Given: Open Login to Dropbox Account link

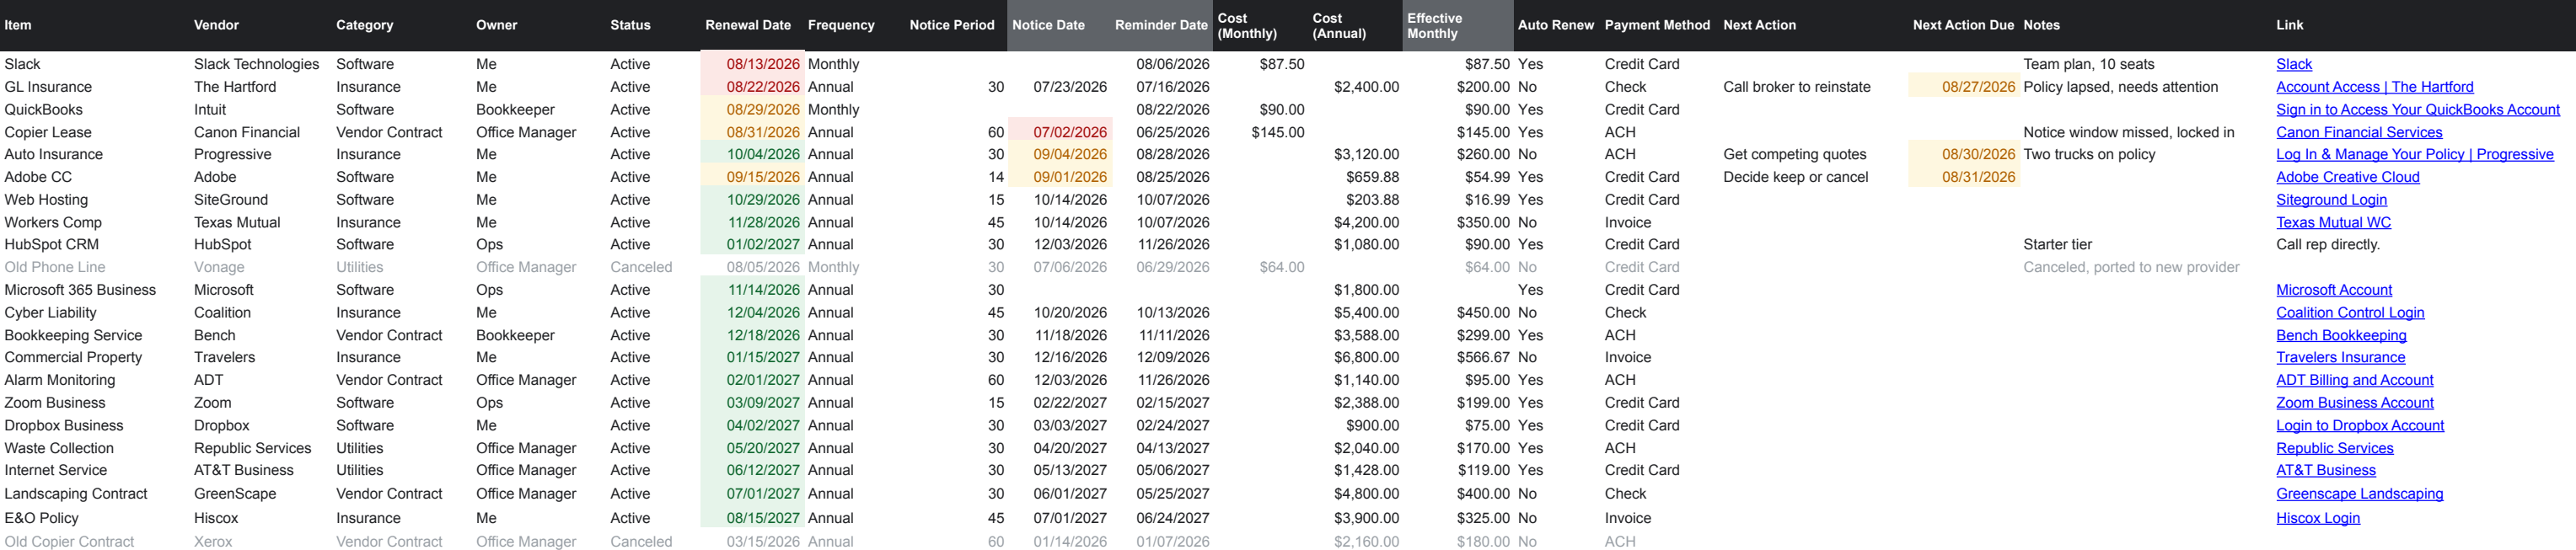Looking at the screenshot, I should [2359, 426].
